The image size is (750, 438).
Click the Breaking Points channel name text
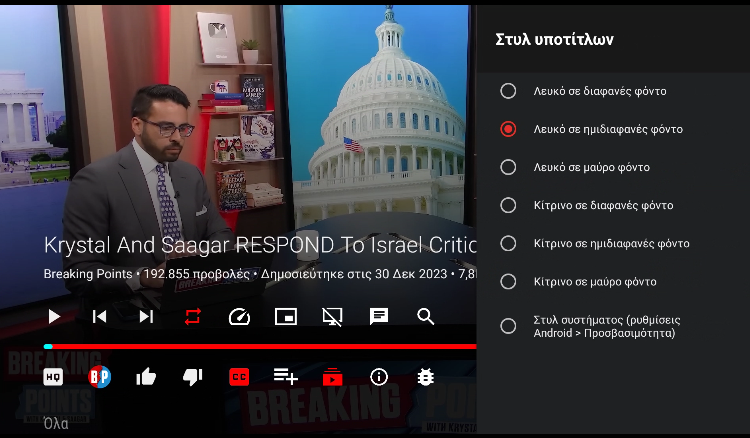click(x=88, y=274)
